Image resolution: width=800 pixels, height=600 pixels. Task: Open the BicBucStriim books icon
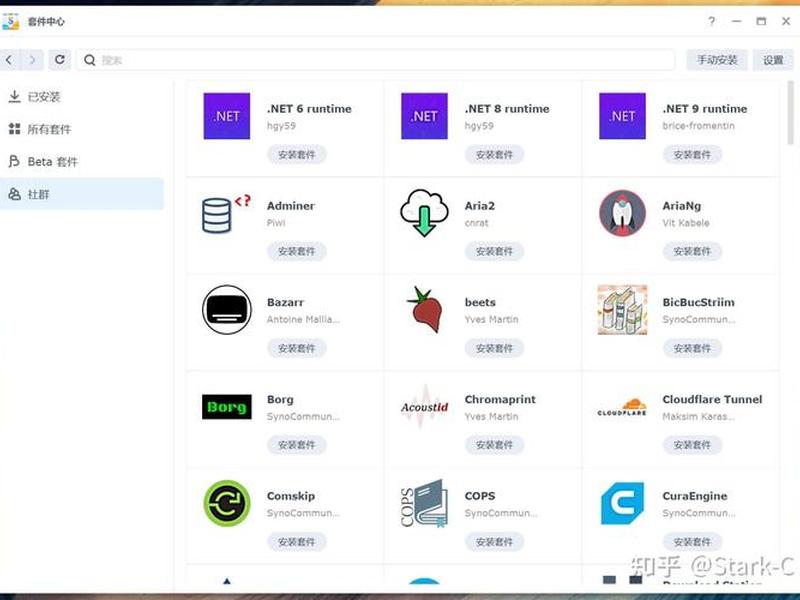(622, 310)
